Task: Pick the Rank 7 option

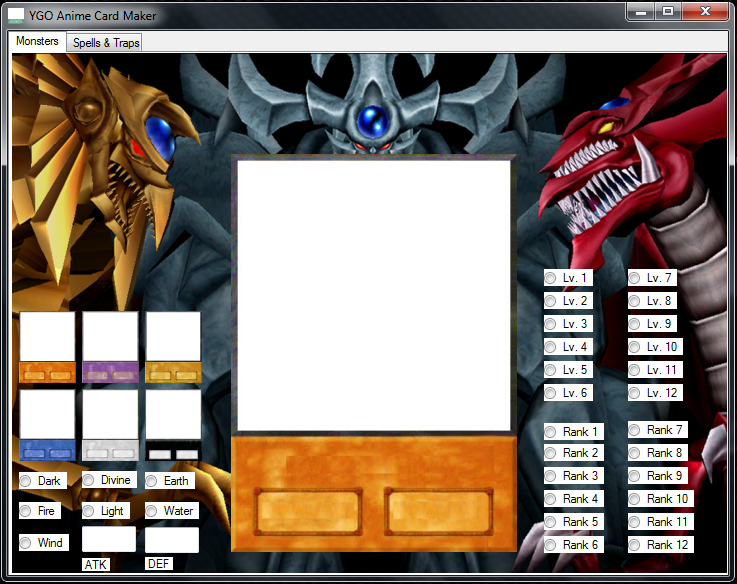Action: point(658,430)
